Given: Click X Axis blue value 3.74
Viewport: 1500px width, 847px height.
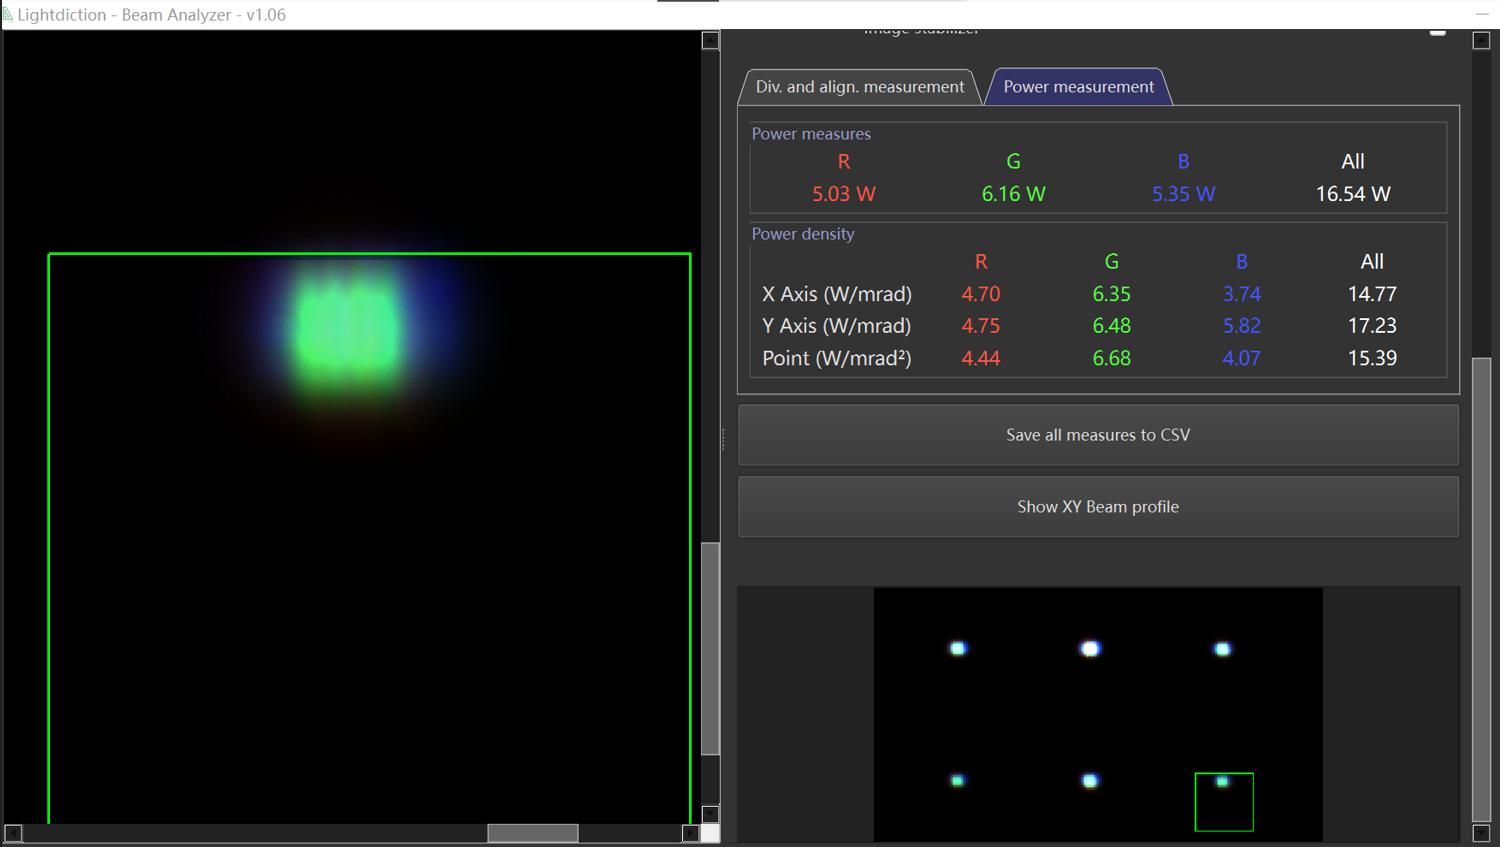Looking at the screenshot, I should tap(1242, 294).
